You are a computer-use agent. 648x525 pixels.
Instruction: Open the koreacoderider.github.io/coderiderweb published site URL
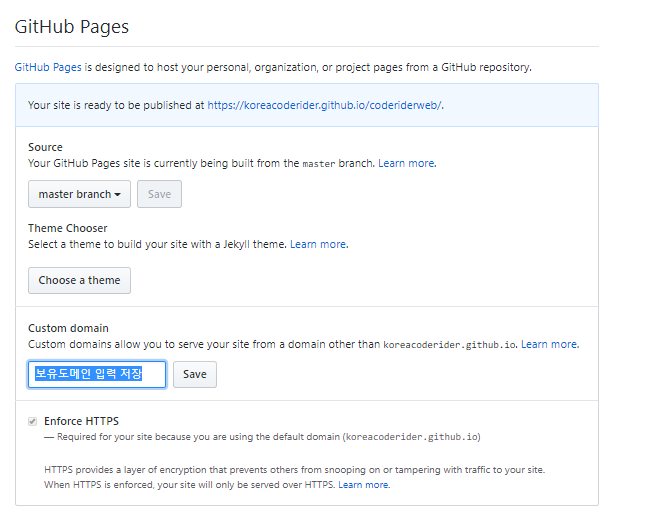(x=324, y=105)
